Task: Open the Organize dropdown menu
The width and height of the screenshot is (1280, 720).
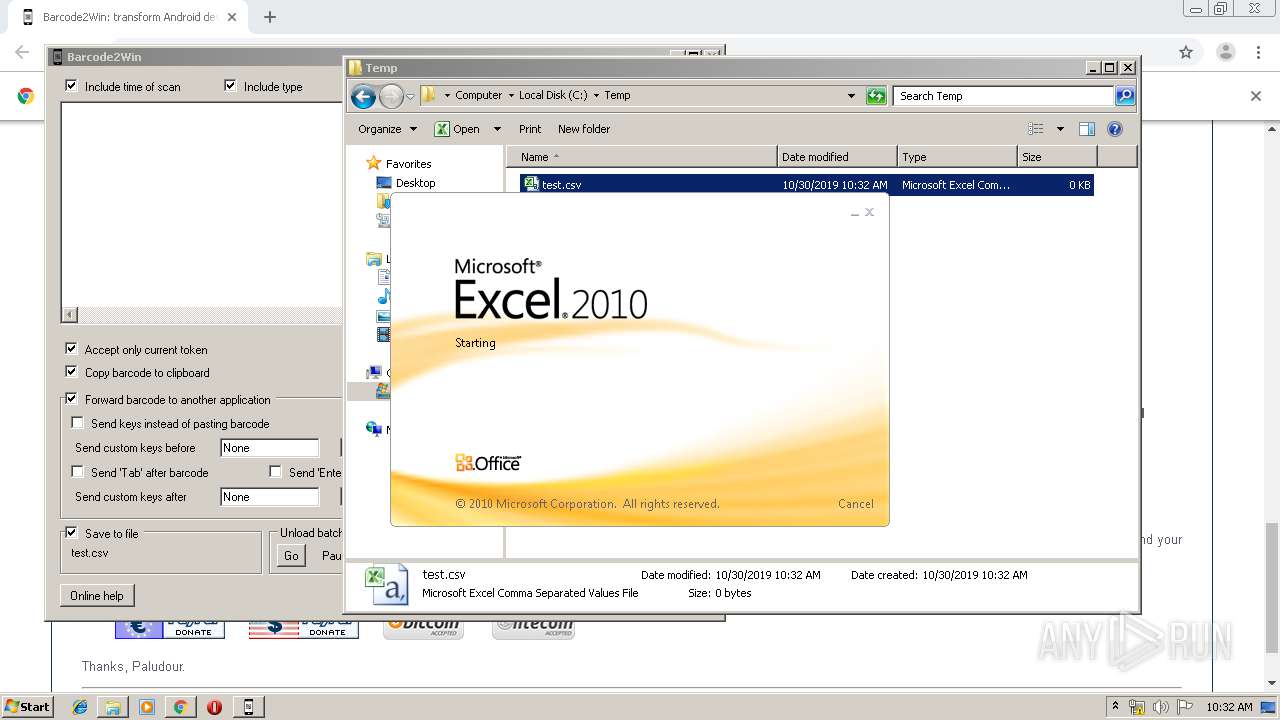Action: [386, 129]
